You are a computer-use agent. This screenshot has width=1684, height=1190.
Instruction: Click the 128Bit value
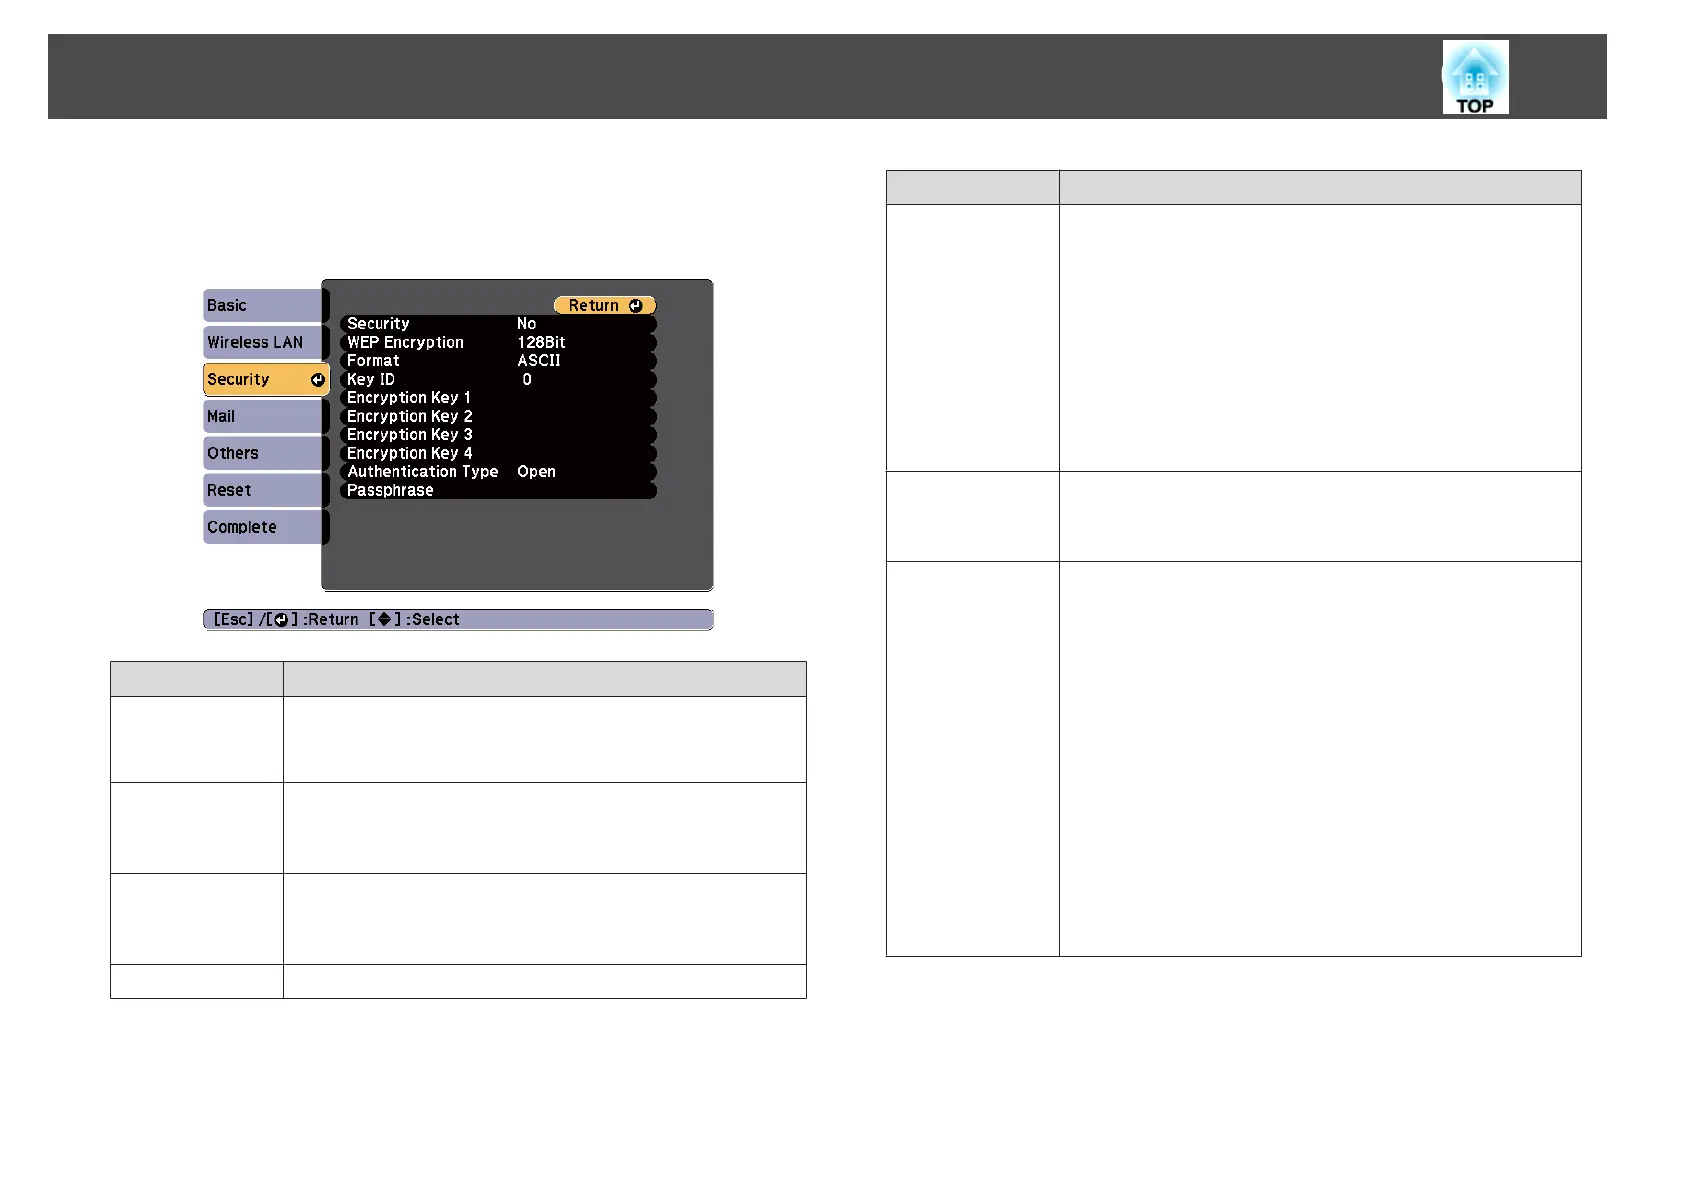pos(541,343)
